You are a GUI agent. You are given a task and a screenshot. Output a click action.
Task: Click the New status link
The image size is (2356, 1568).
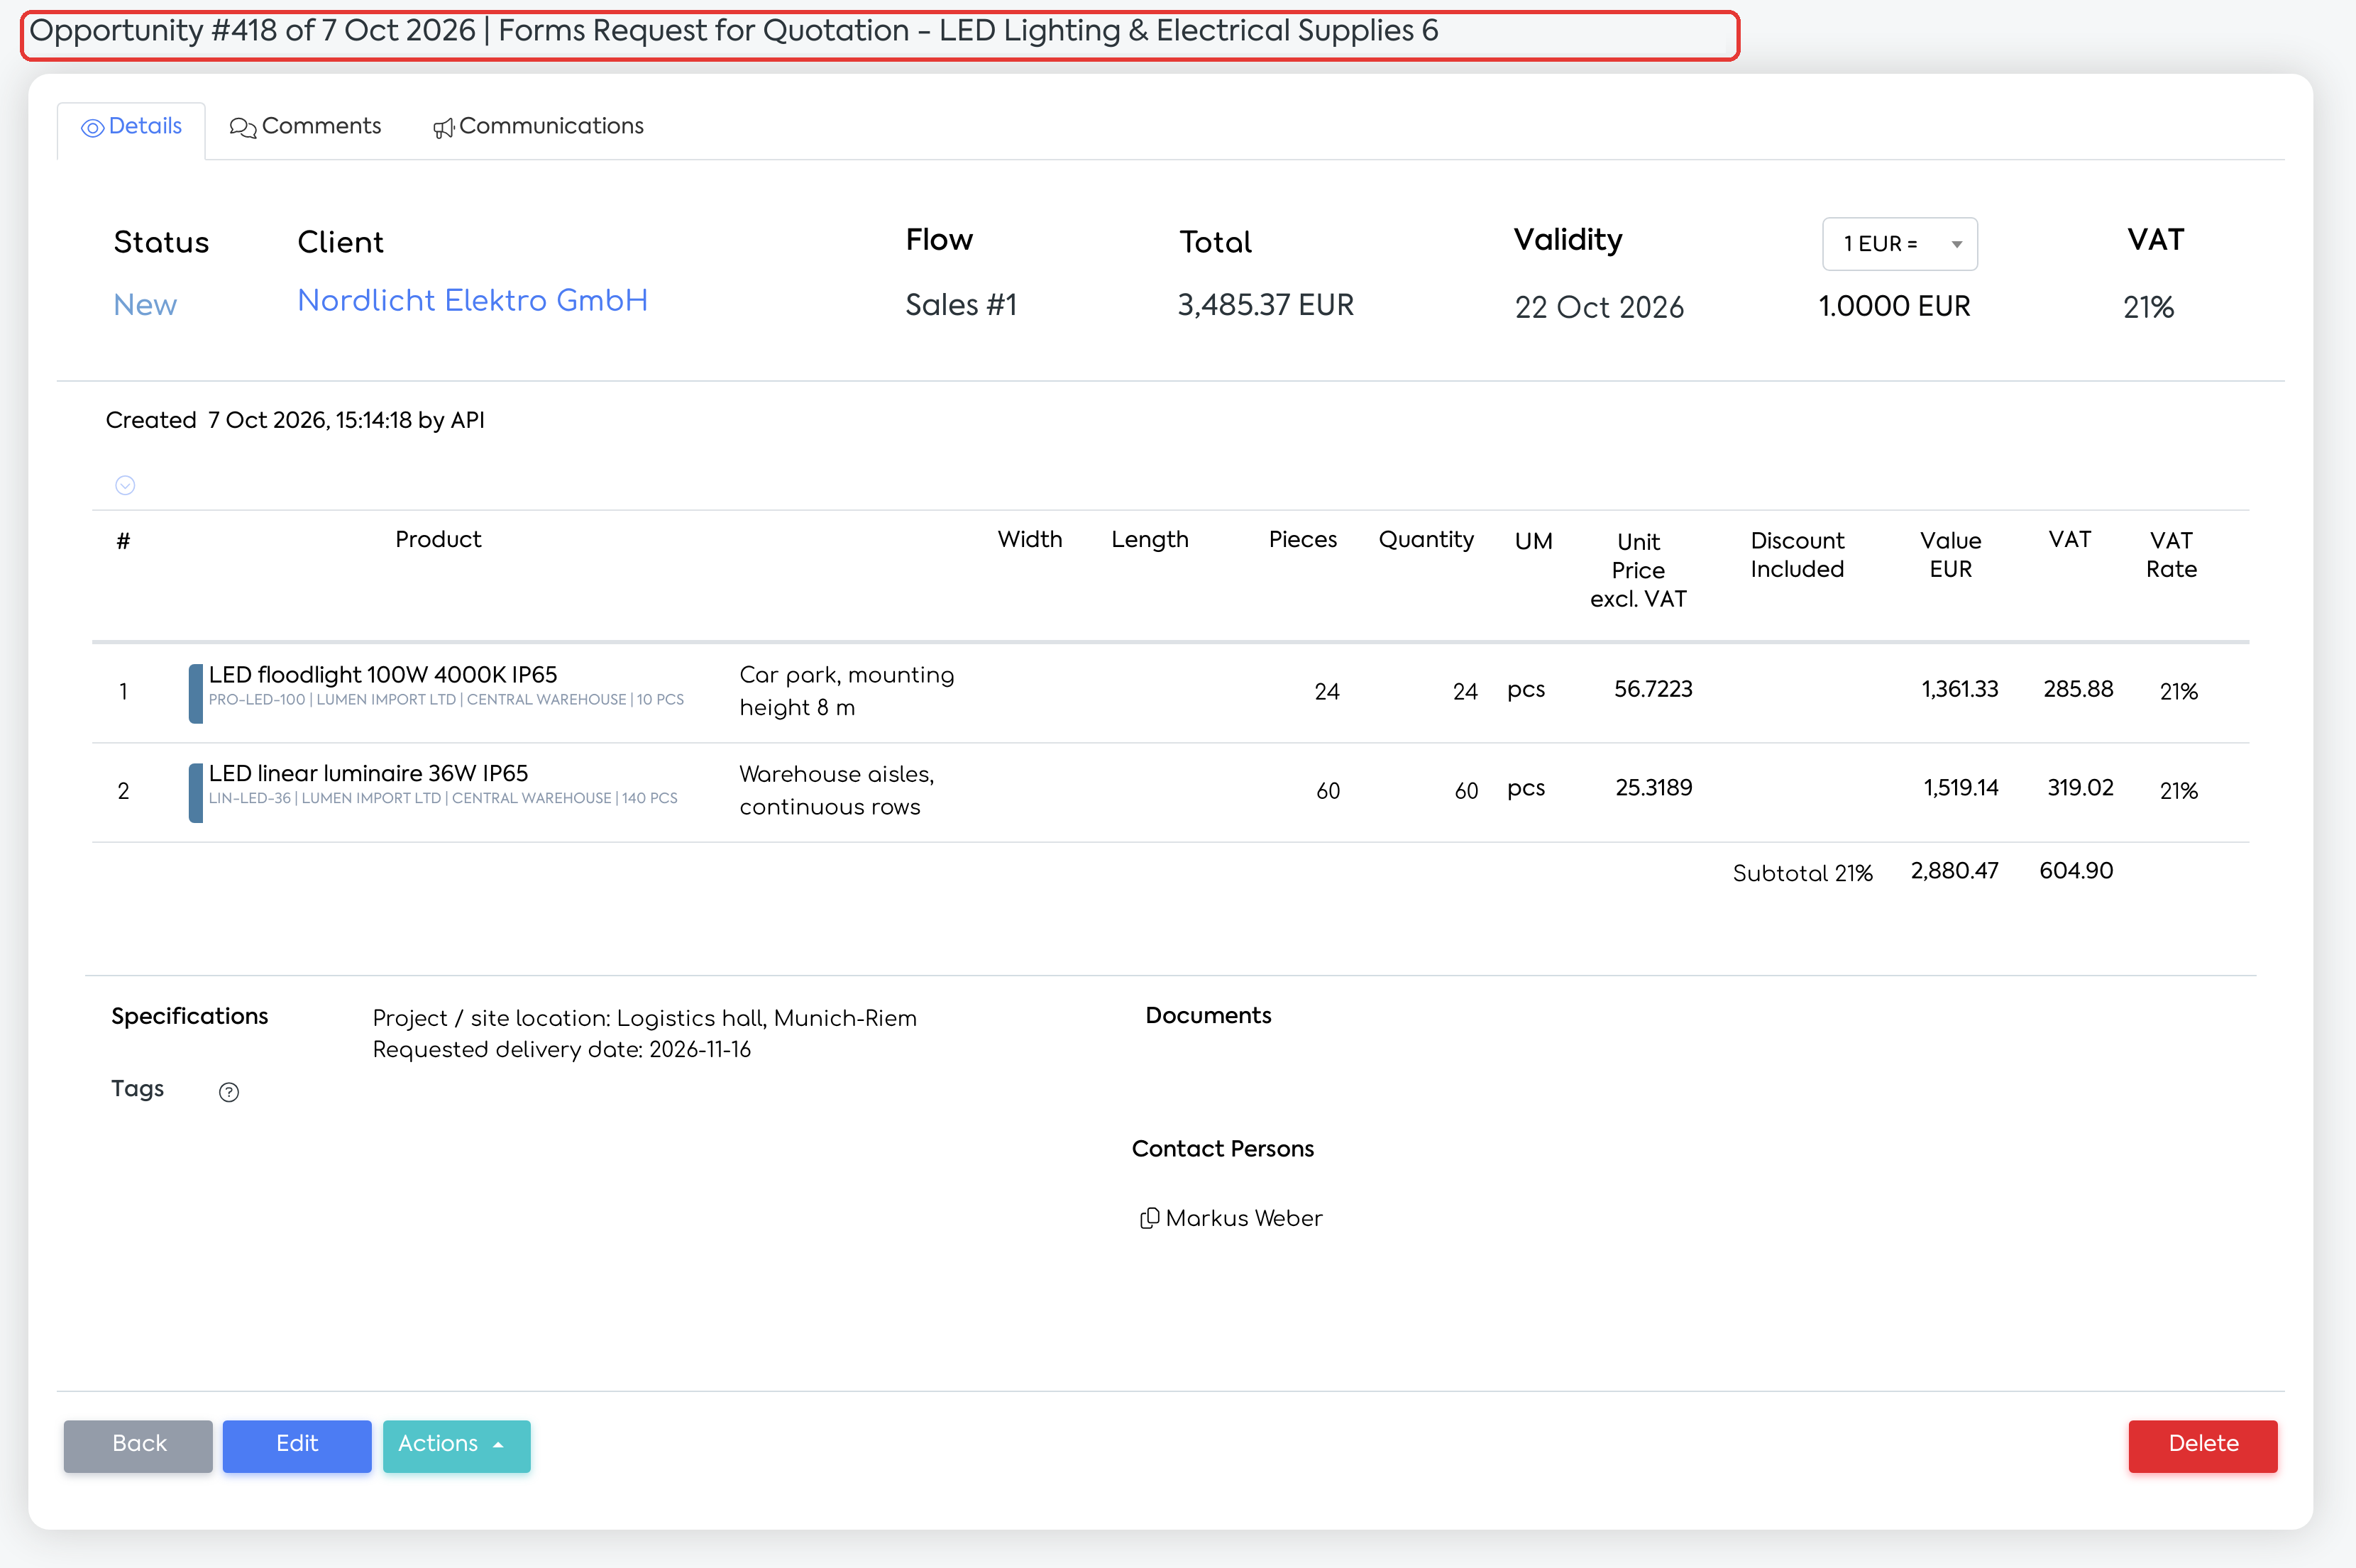point(145,305)
